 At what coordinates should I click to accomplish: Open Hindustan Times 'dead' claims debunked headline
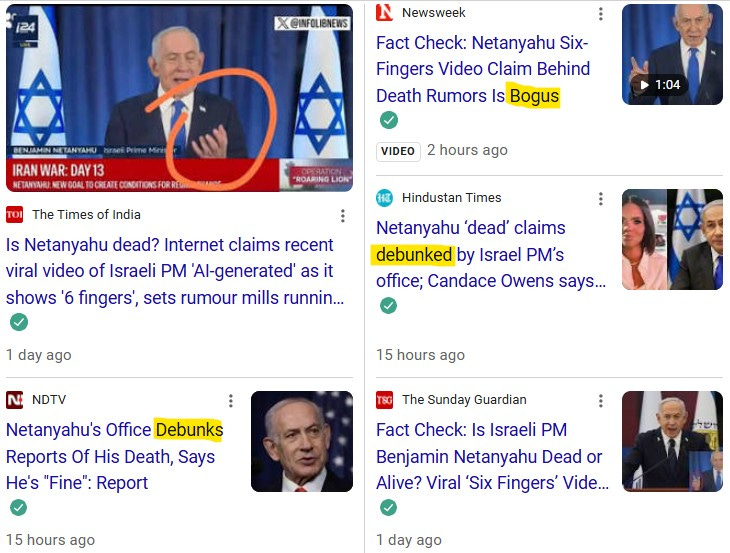[x=491, y=255]
